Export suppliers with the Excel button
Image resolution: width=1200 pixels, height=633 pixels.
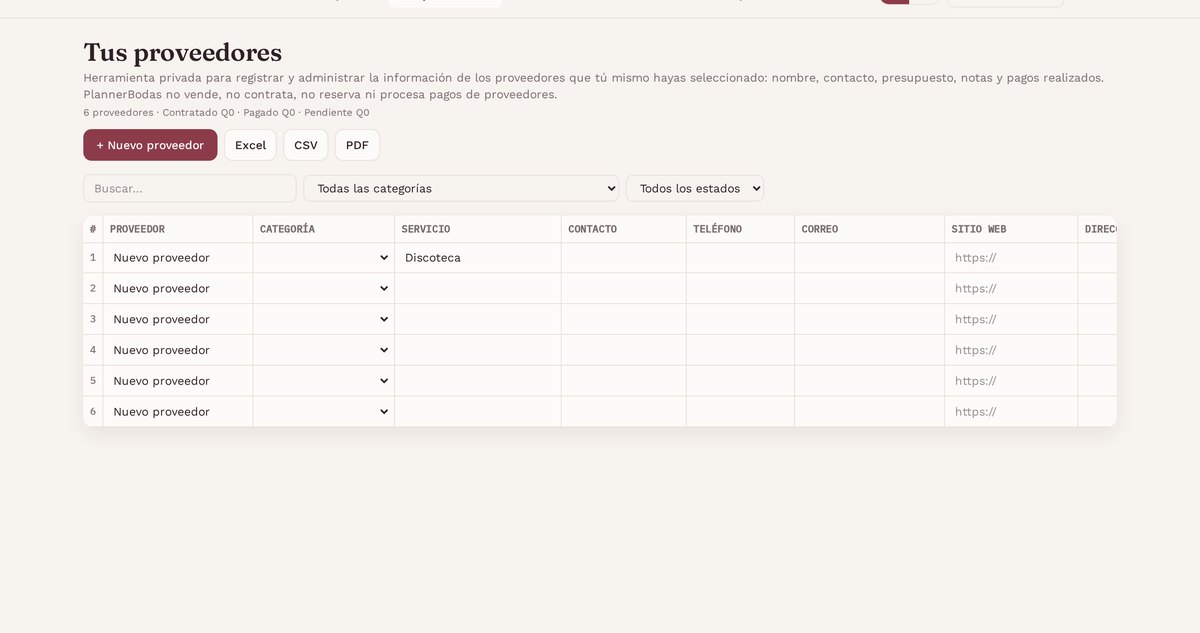point(250,145)
